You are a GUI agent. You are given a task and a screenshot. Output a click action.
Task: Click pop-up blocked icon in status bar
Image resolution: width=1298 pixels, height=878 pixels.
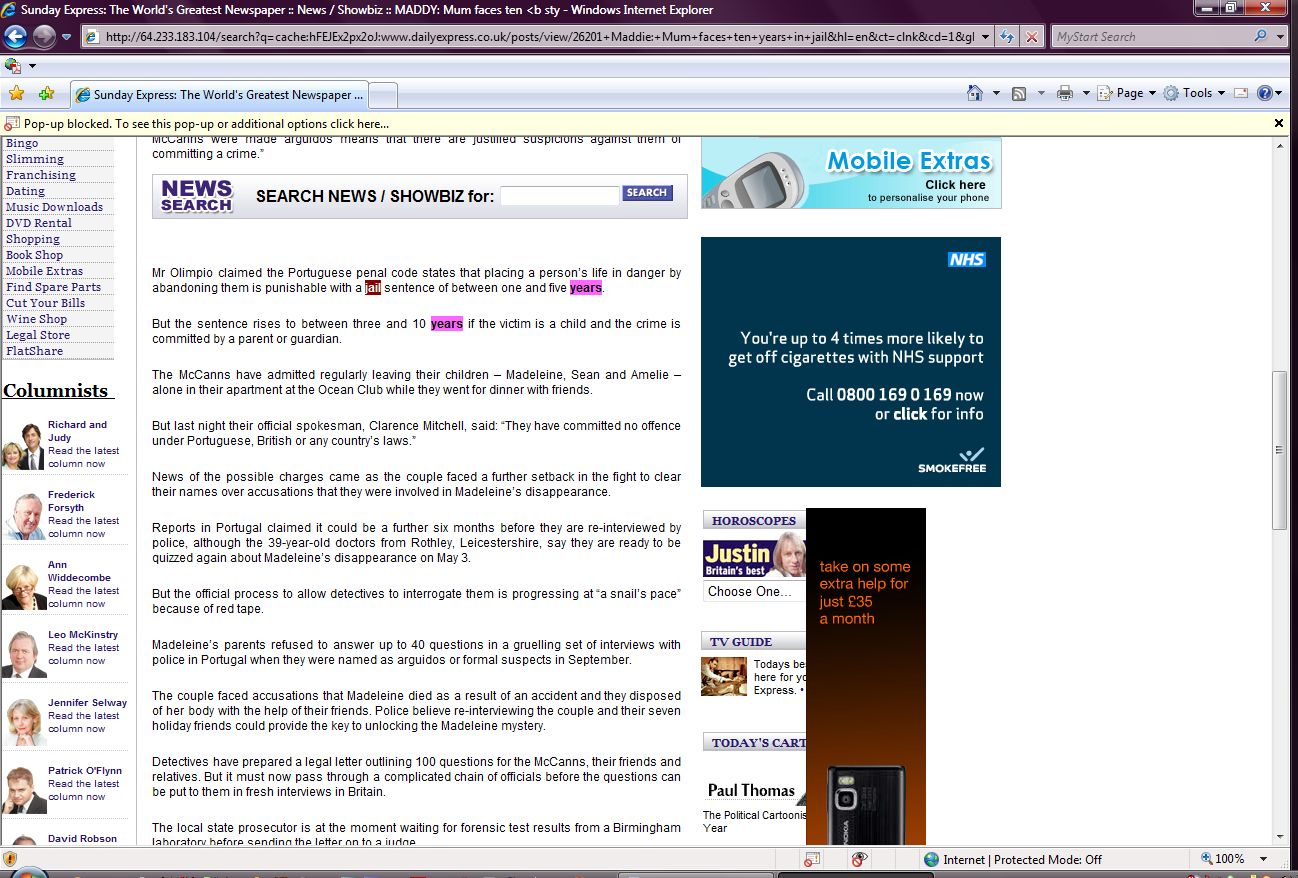[x=812, y=859]
